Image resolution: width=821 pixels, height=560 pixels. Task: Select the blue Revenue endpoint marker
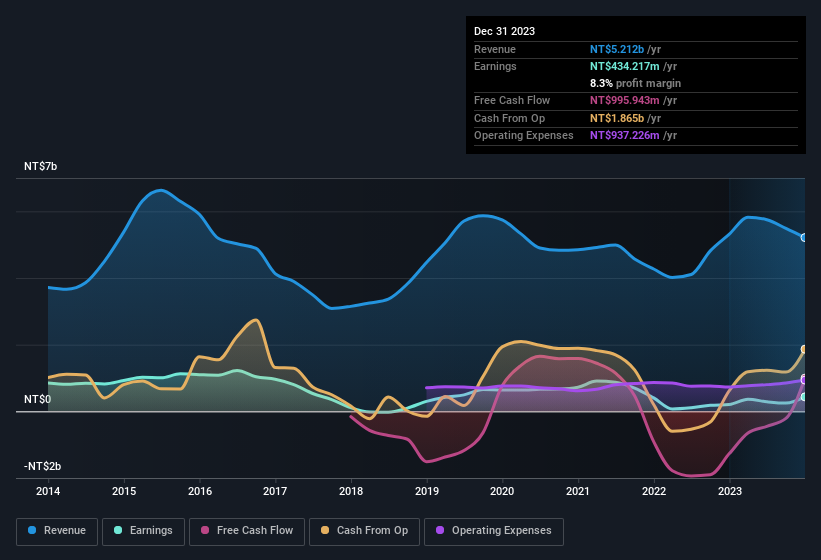(804, 238)
